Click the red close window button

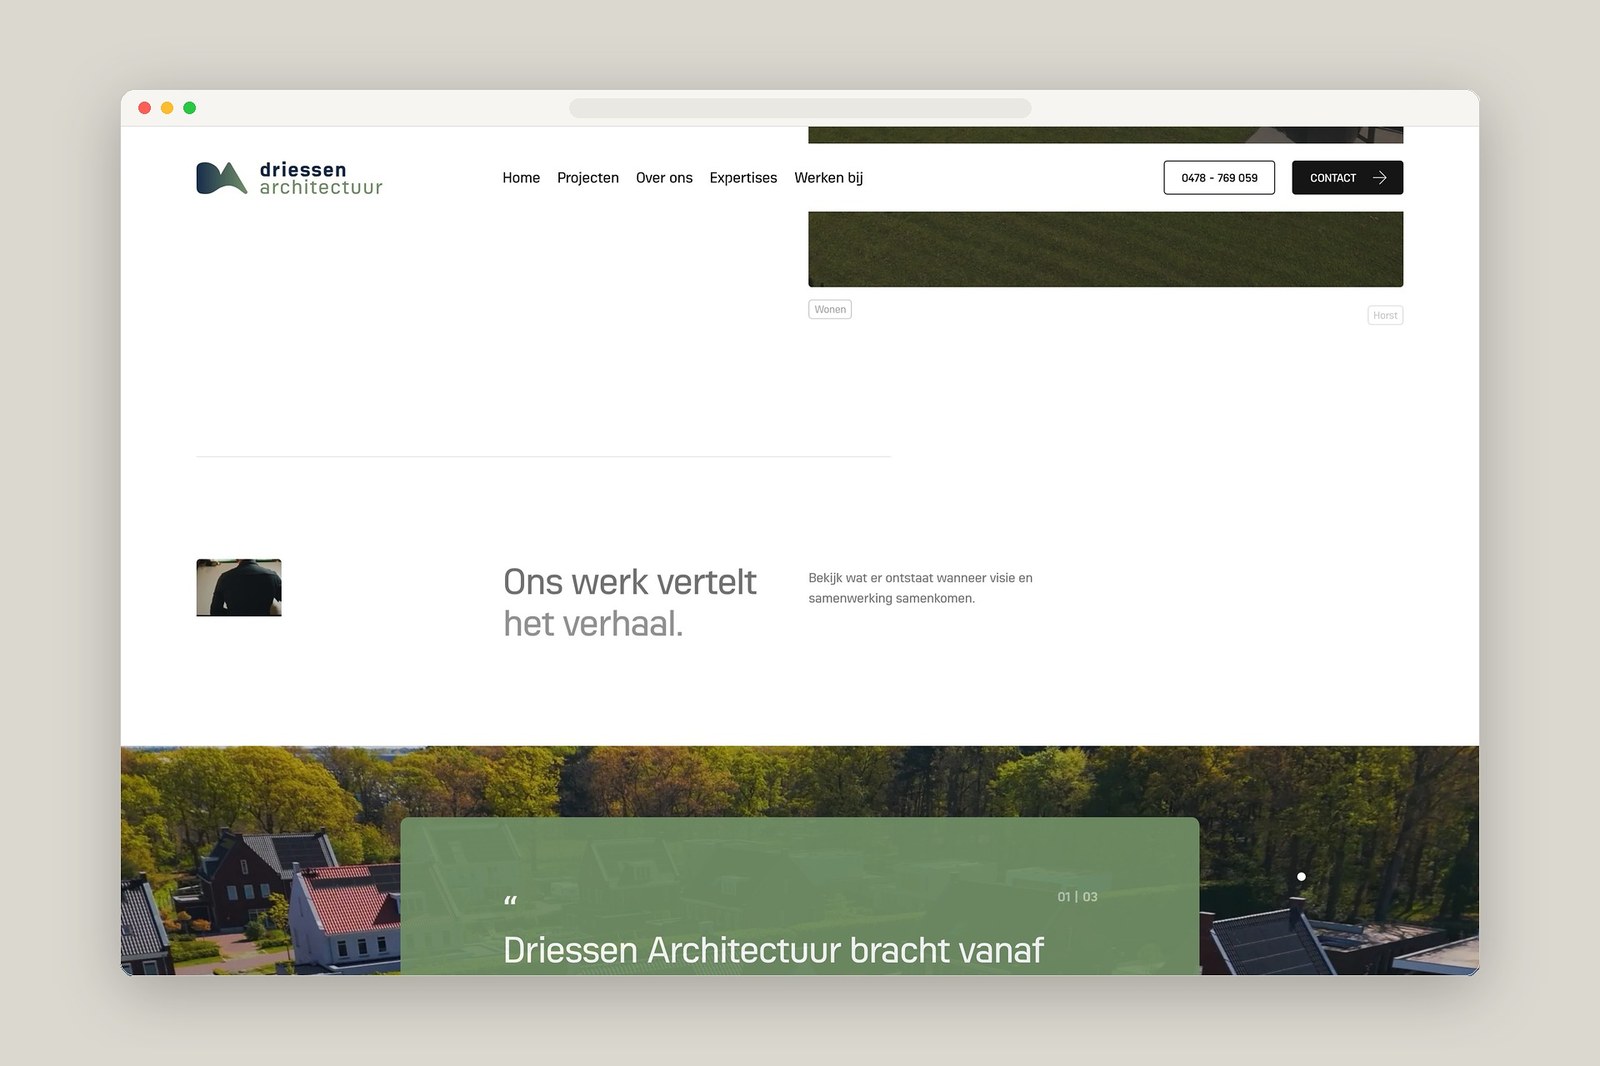tap(144, 108)
